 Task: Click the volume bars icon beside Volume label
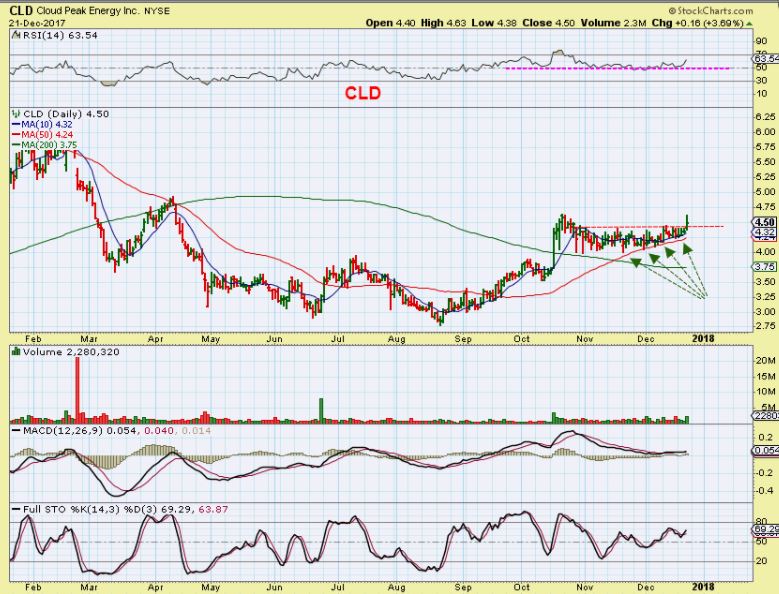pyautogui.click(x=16, y=352)
